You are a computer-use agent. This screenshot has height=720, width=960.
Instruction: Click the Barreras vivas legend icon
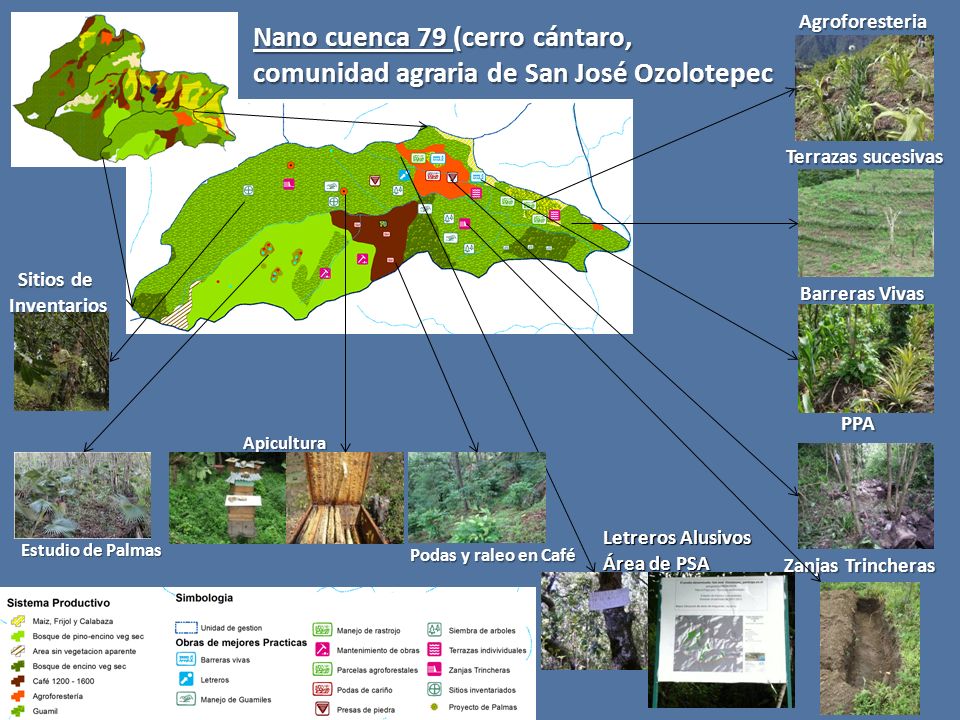186,659
